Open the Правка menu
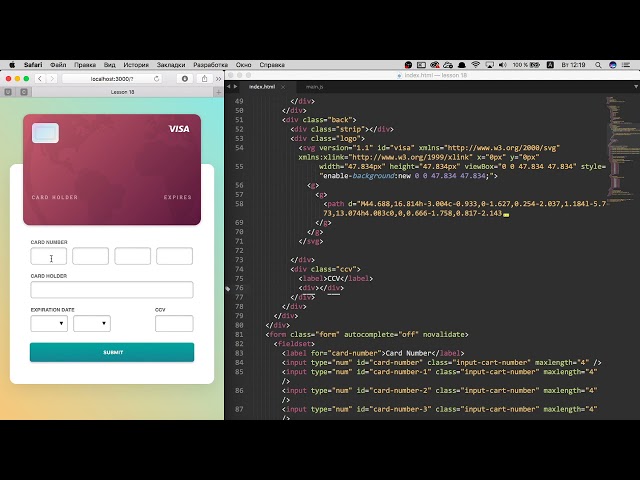The width and height of the screenshot is (640, 480). pyautogui.click(x=85, y=65)
